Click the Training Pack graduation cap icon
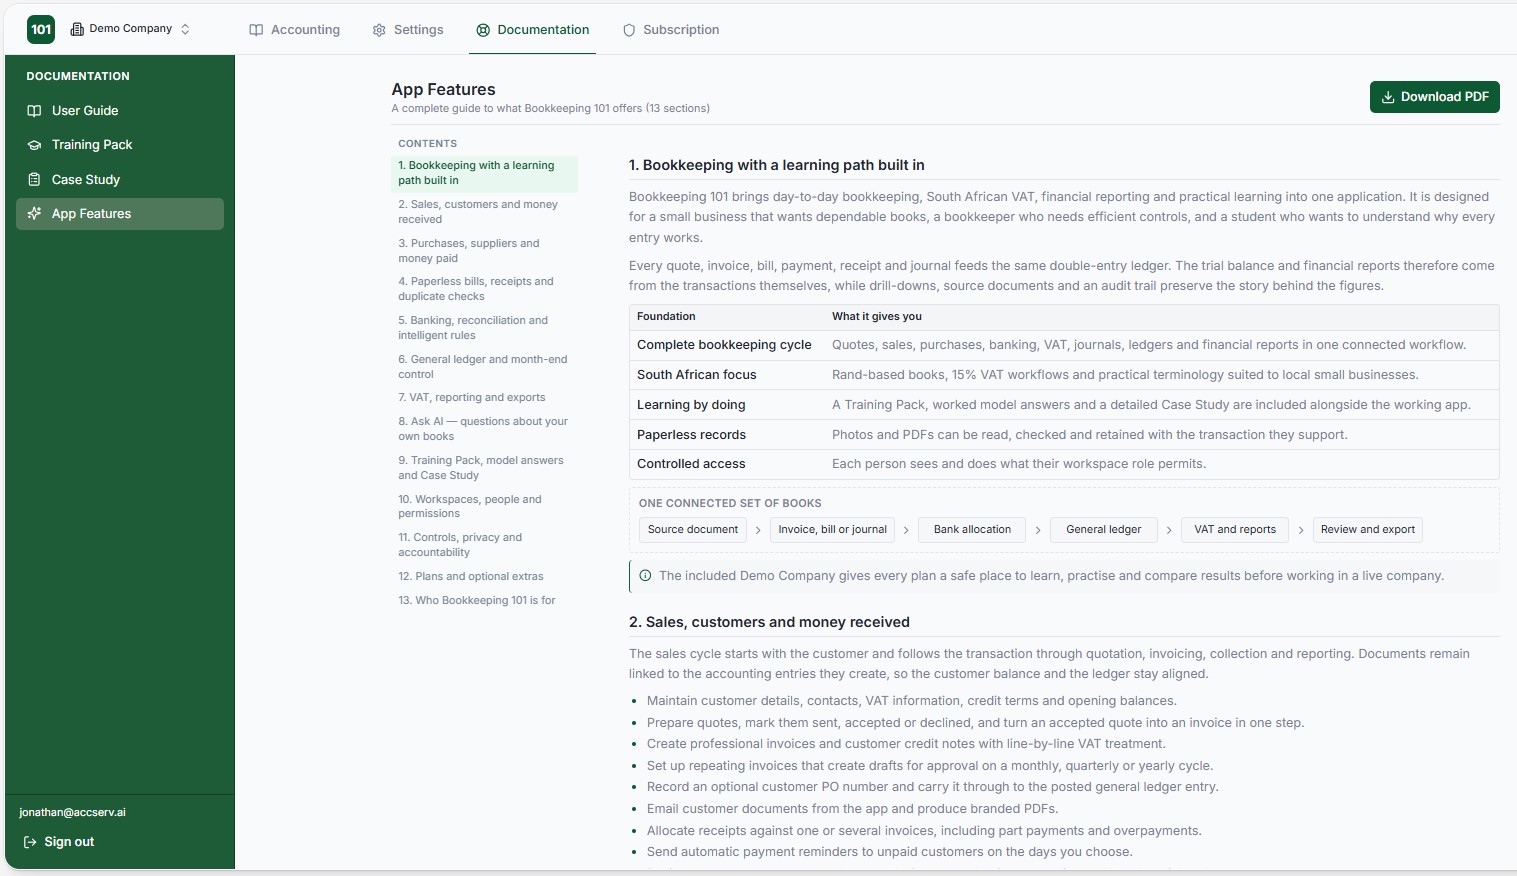Image resolution: width=1517 pixels, height=876 pixels. pyautogui.click(x=34, y=145)
